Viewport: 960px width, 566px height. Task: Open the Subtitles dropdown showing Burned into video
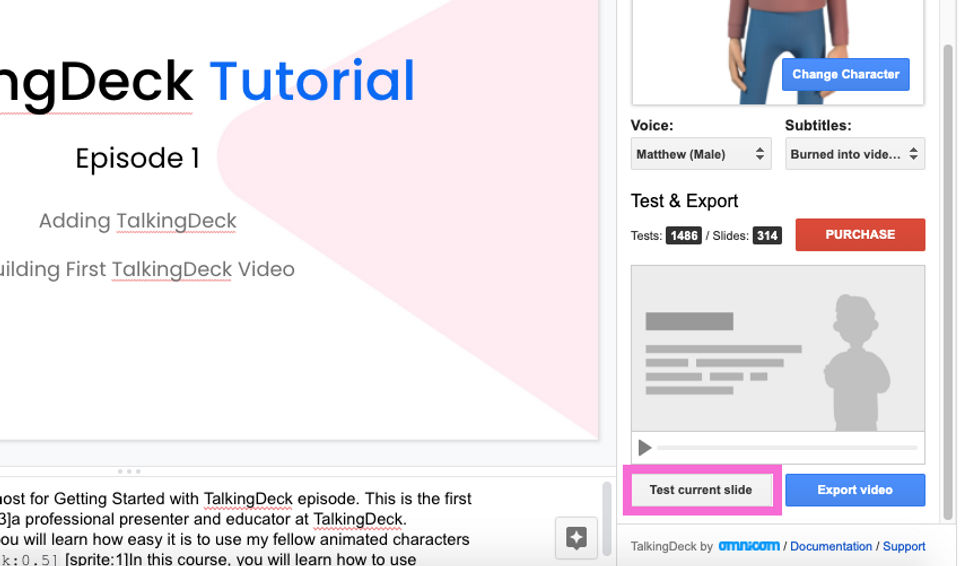point(855,154)
